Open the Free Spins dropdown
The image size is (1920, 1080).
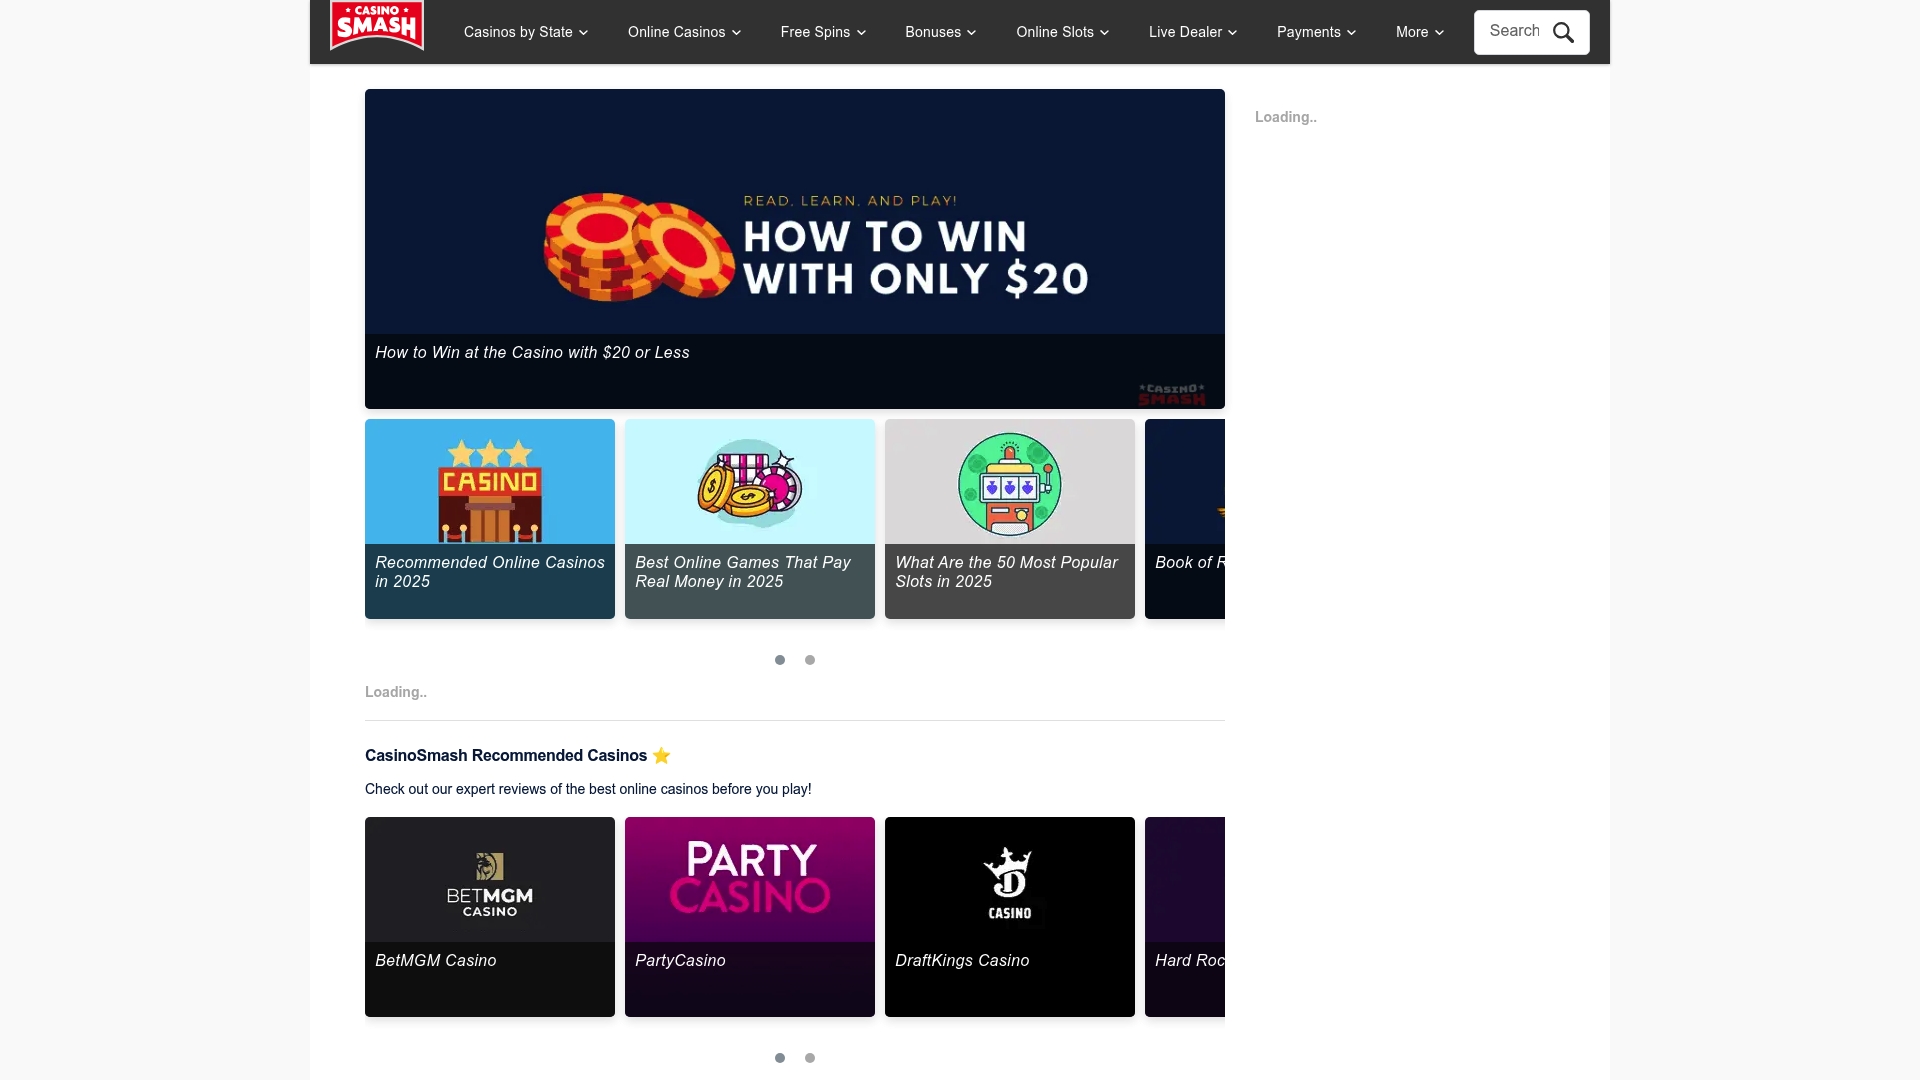824,32
